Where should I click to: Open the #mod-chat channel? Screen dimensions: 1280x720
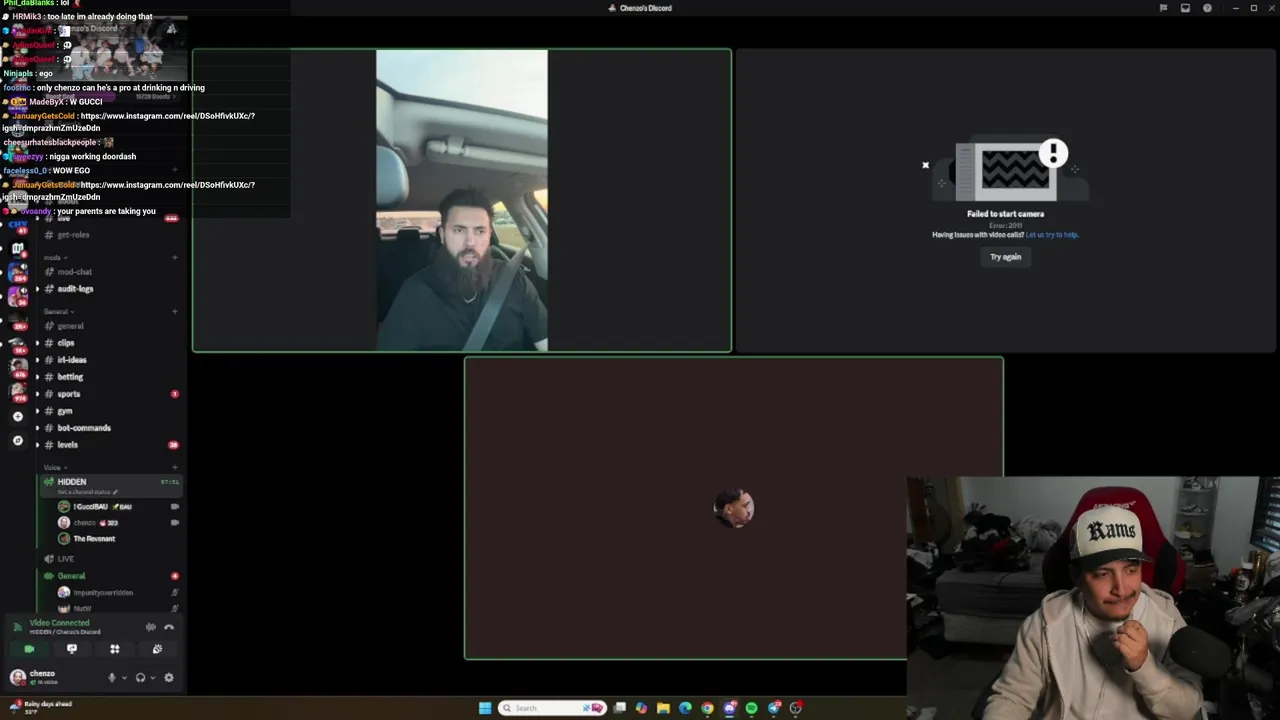[111, 272]
